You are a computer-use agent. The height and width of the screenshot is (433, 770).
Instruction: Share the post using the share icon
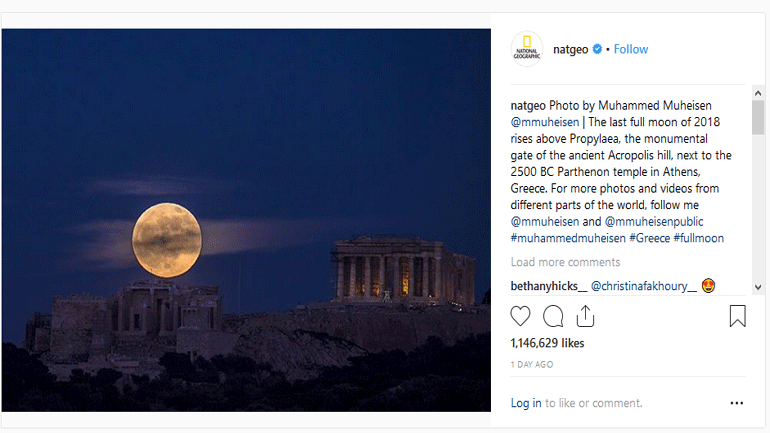[585, 316]
